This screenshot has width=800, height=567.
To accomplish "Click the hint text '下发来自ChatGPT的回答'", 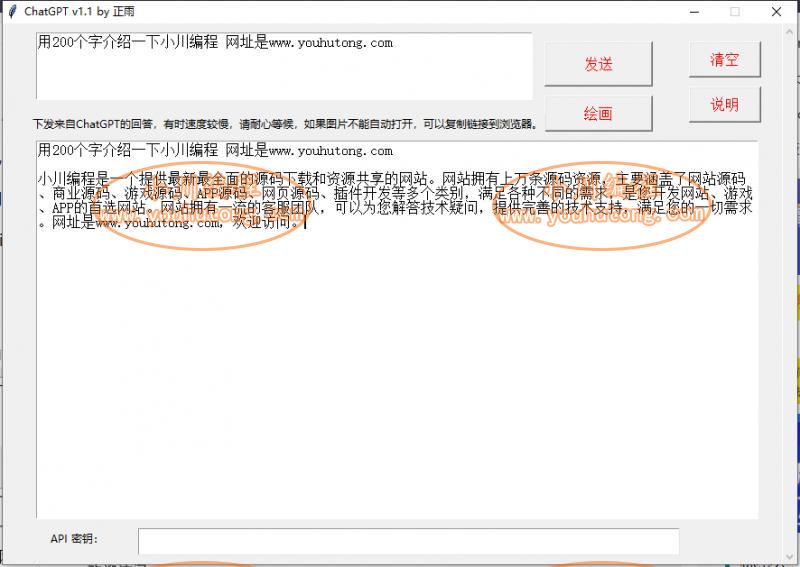I will coord(92,124).
